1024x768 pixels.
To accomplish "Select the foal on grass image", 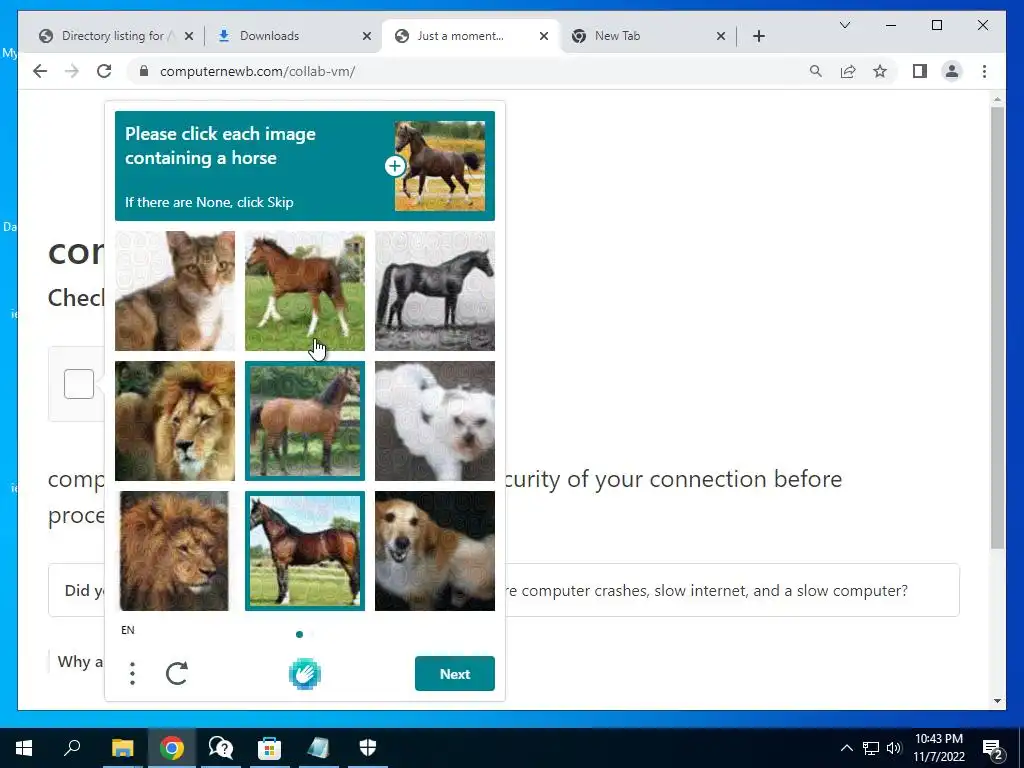I will pos(305,291).
